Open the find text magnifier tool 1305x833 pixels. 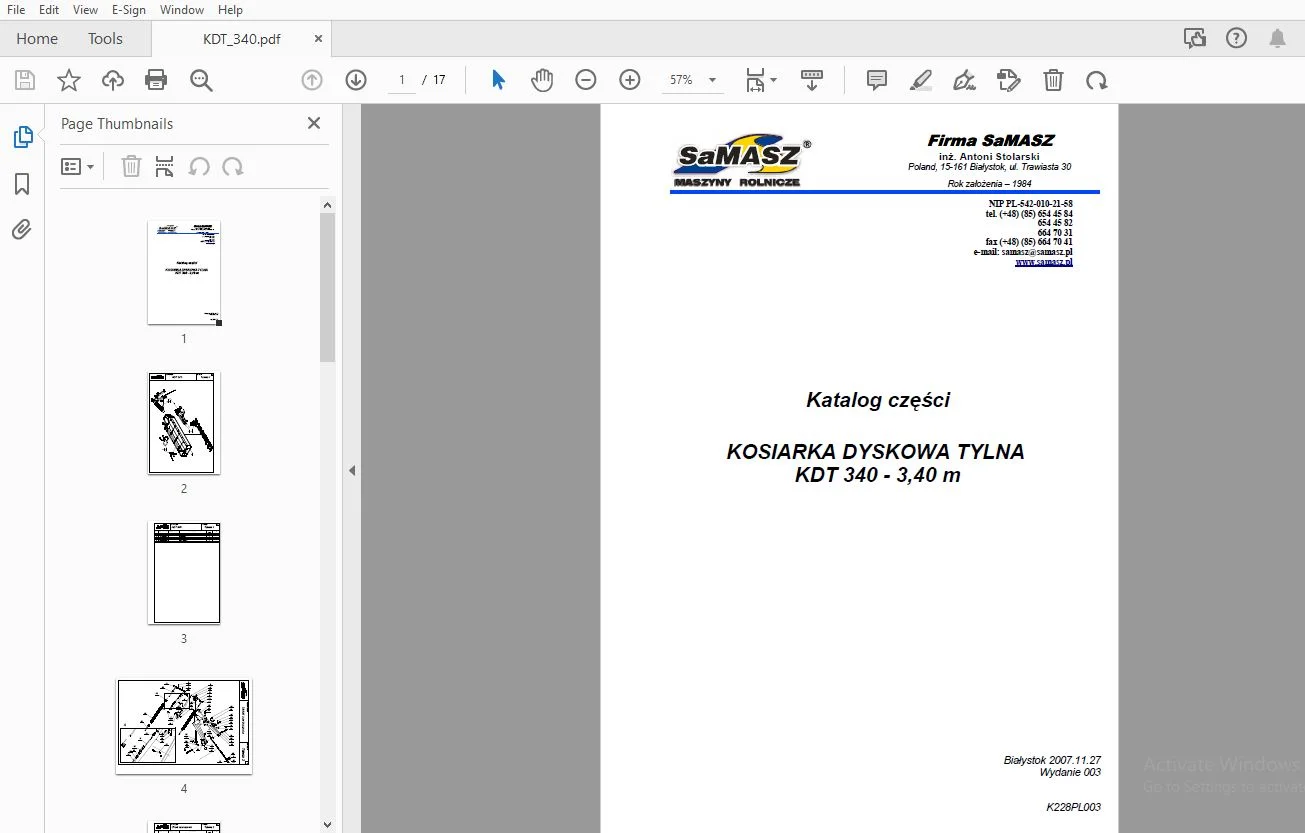pos(201,80)
